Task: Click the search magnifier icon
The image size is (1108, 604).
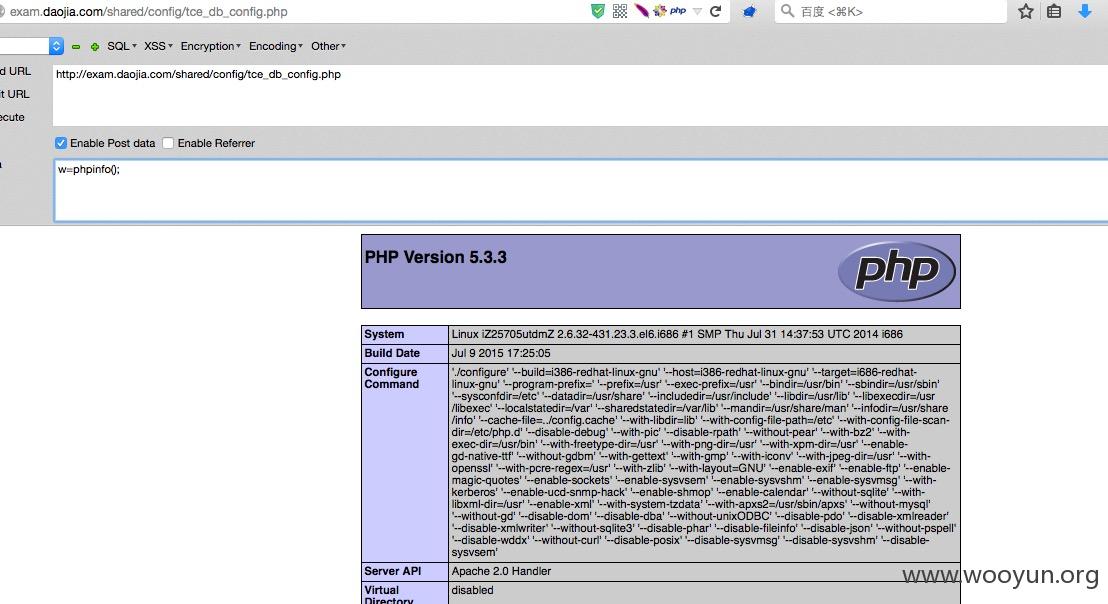Action: click(x=786, y=11)
